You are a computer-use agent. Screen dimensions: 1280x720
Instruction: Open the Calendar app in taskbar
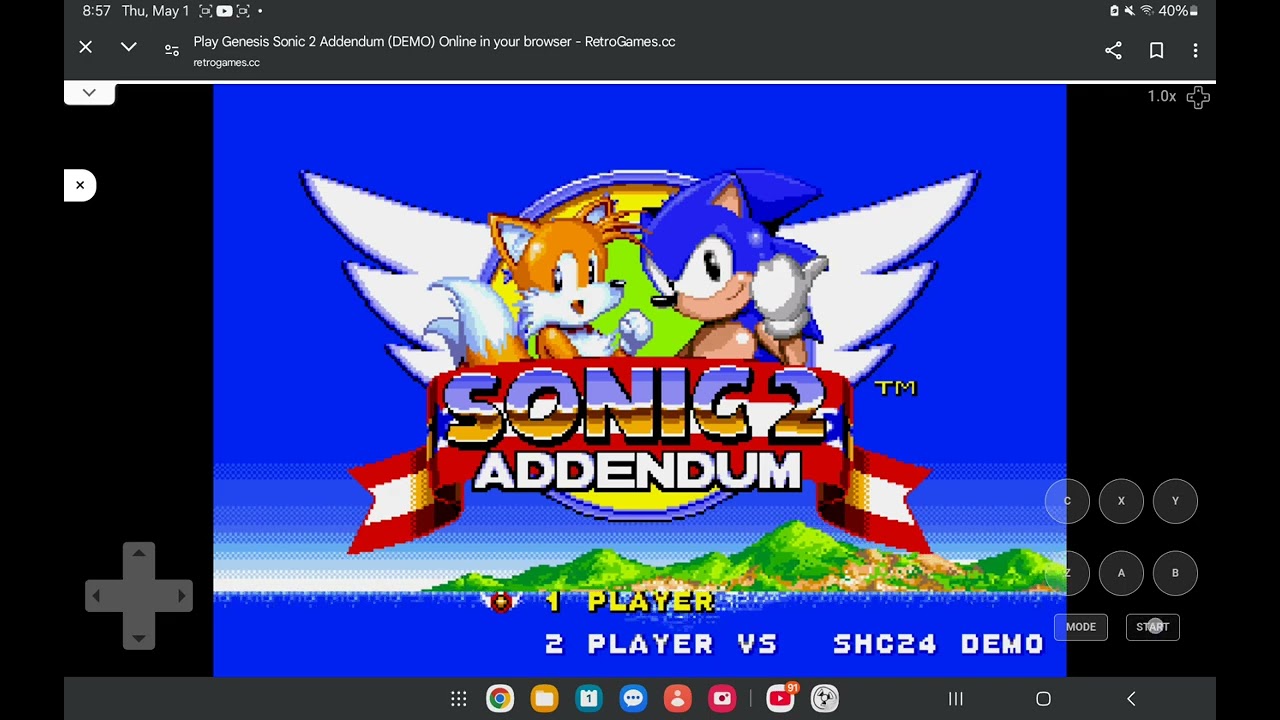589,699
